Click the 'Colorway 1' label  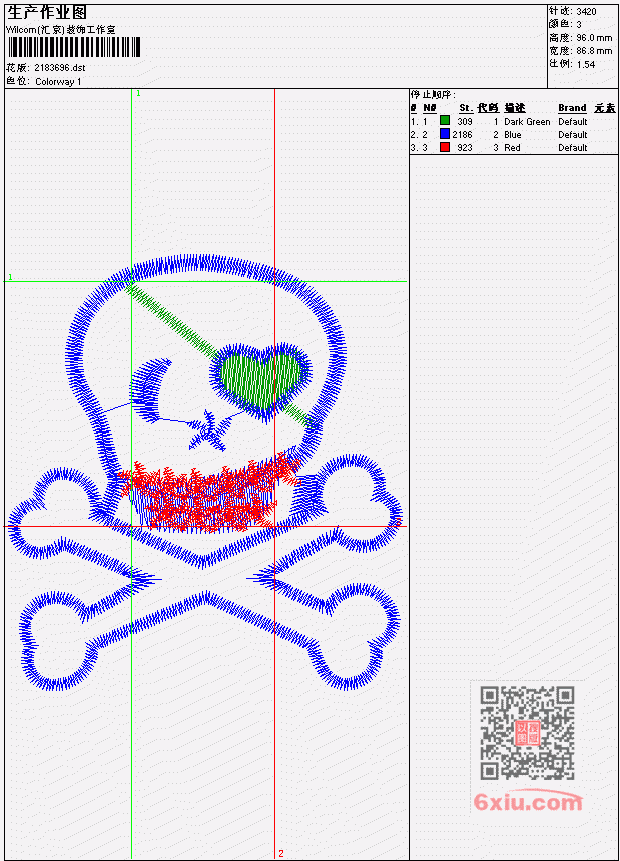click(58, 82)
